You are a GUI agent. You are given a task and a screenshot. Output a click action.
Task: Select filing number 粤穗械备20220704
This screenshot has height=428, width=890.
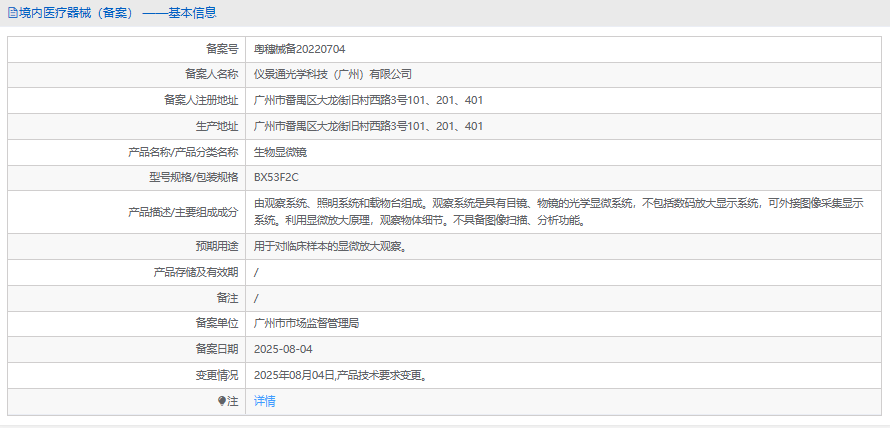[299, 49]
